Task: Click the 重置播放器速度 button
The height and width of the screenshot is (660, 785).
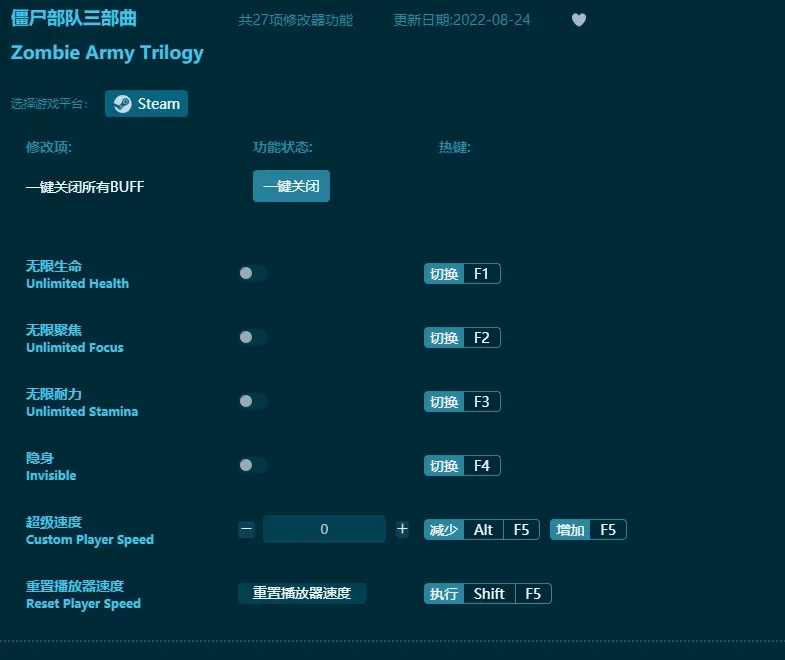Action: click(302, 593)
